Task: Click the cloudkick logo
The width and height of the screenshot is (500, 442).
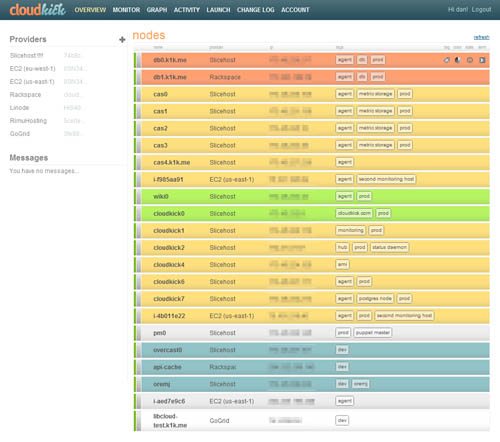Action: tap(38, 10)
